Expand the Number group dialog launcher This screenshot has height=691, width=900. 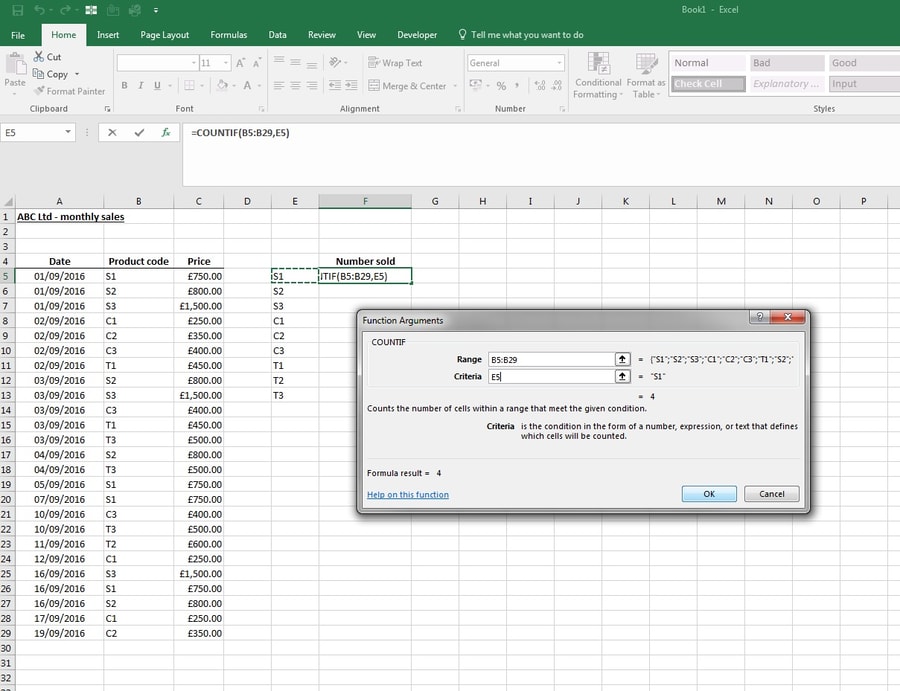562,108
